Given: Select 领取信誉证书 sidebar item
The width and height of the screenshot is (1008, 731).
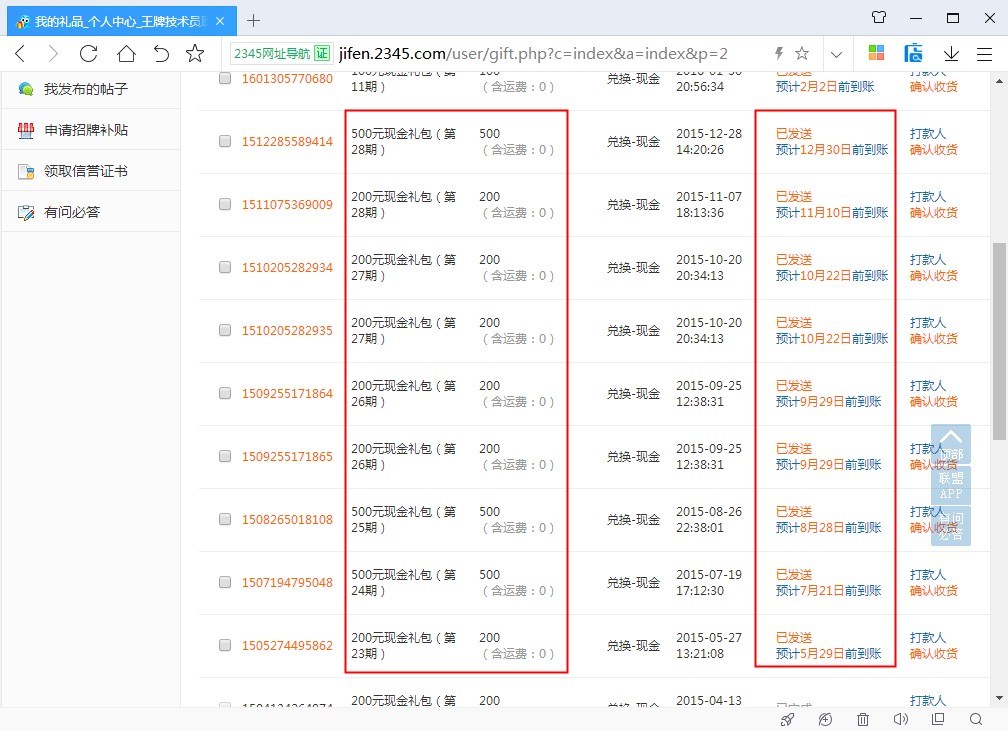Looking at the screenshot, I should (85, 171).
